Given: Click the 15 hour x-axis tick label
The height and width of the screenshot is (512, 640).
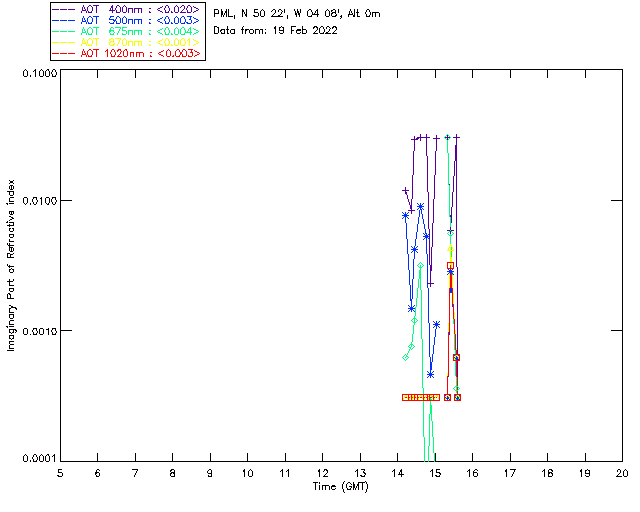Looking at the screenshot, I should (435, 474).
